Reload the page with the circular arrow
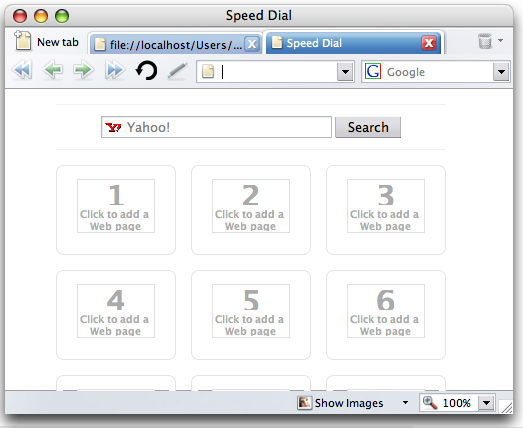This screenshot has height=428, width=523. pyautogui.click(x=146, y=71)
